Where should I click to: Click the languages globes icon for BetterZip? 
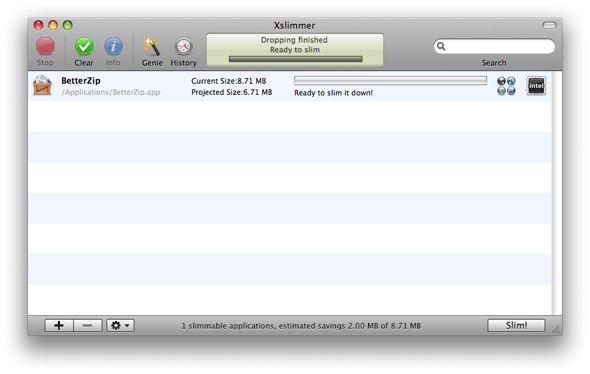coord(506,86)
